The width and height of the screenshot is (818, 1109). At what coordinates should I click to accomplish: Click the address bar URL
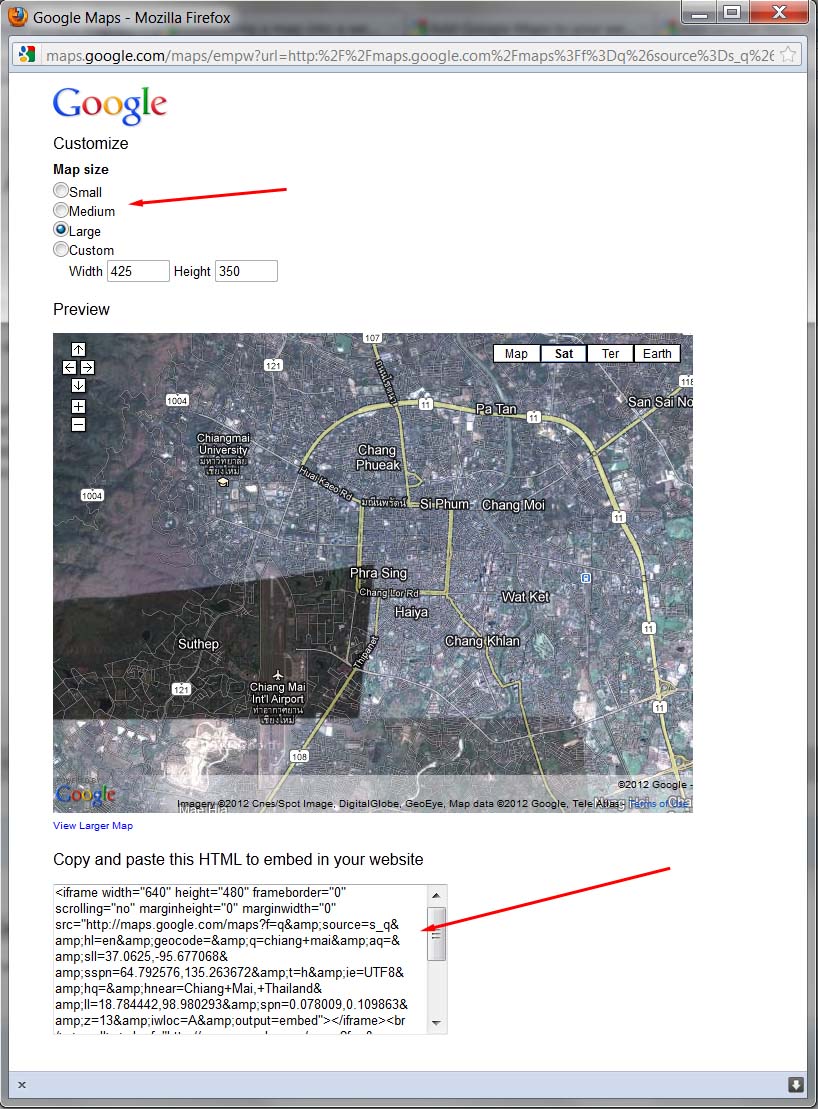409,55
